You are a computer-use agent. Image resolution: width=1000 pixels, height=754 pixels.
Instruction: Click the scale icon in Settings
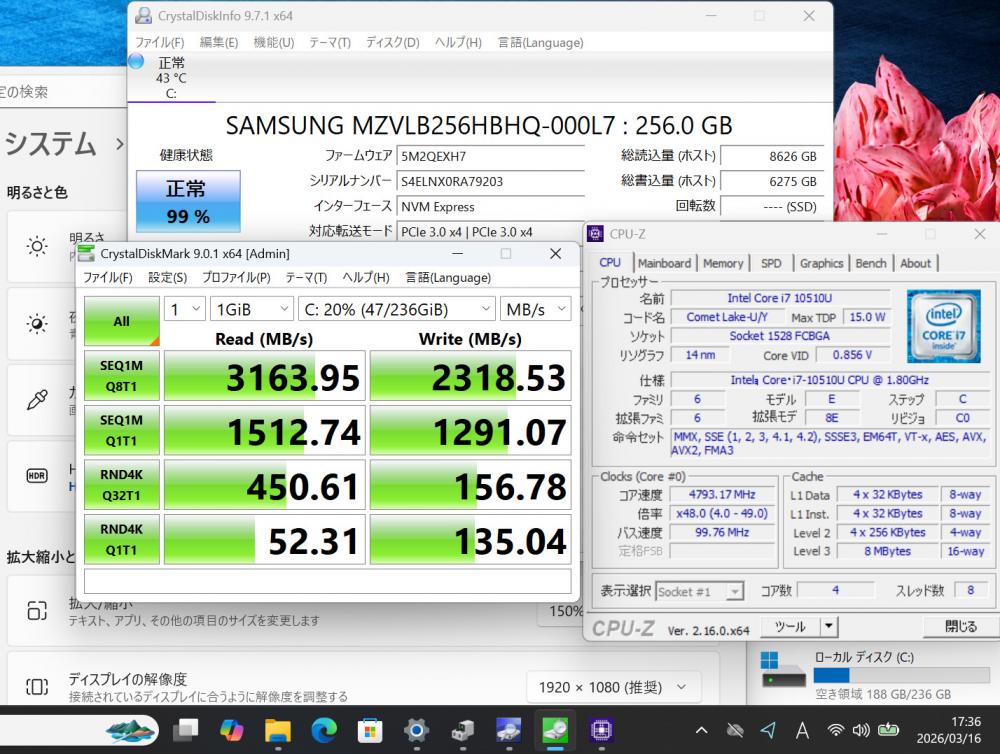tap(37, 610)
